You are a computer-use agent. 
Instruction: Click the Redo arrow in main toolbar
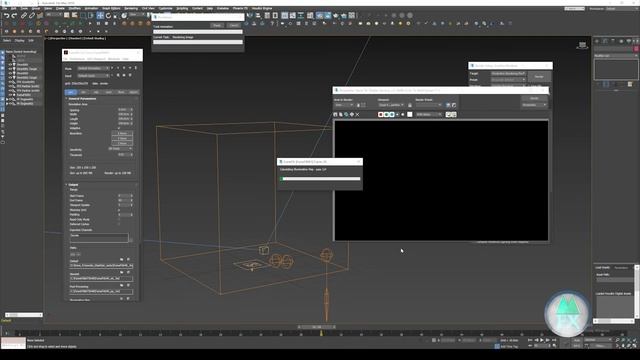pos(14,16)
